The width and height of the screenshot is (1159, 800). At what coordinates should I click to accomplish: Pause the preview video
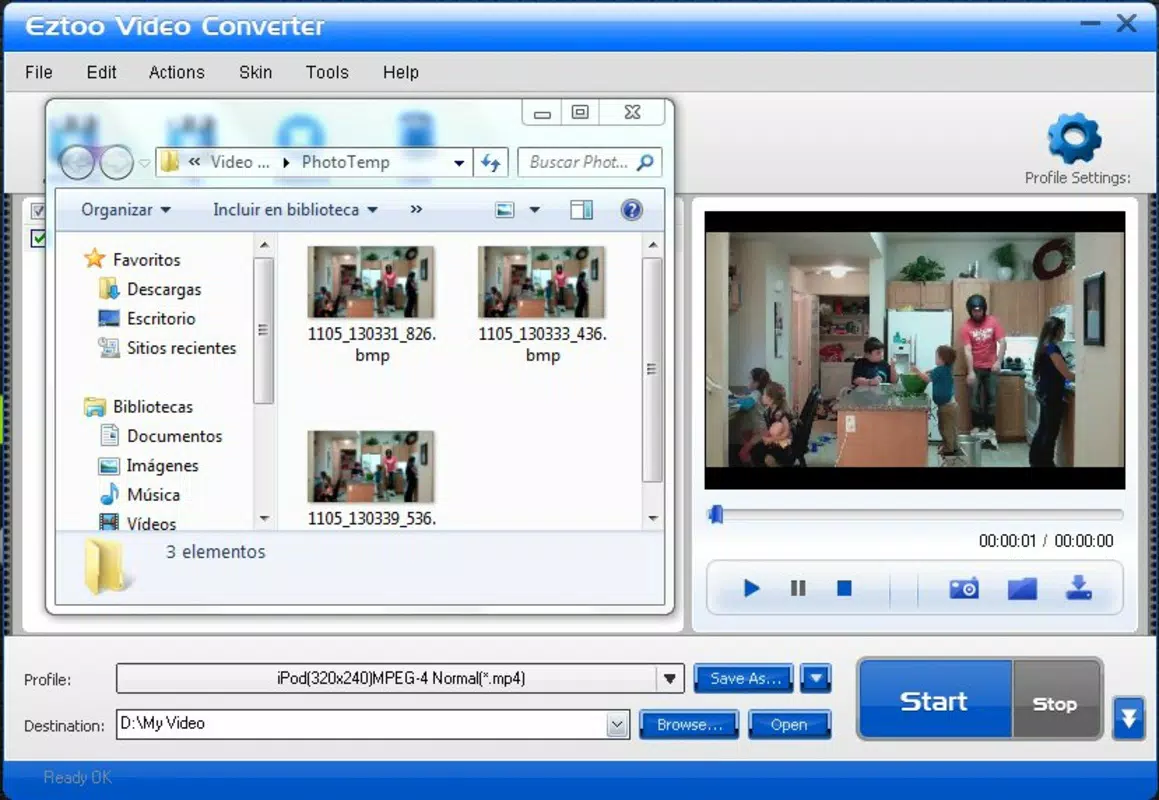point(798,589)
